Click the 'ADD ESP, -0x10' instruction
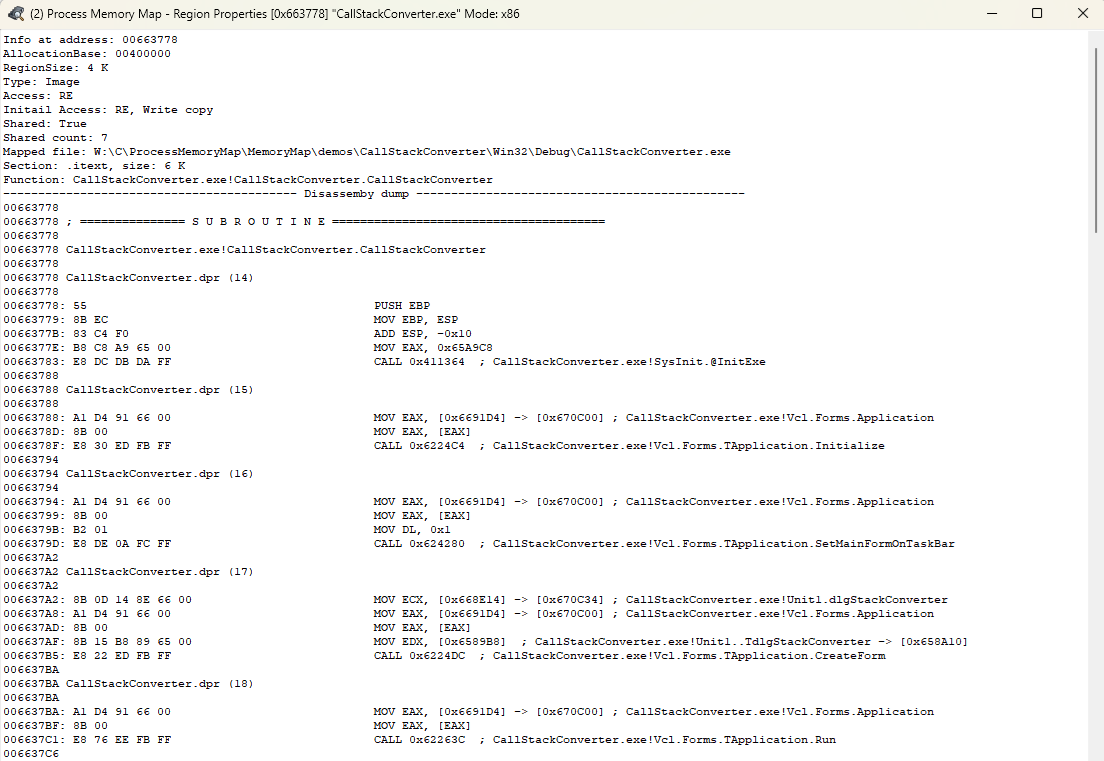 pyautogui.click(x=422, y=334)
